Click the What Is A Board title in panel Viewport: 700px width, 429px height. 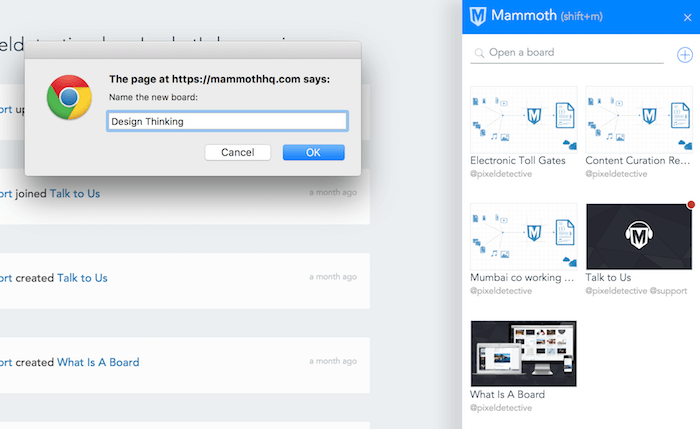[507, 394]
